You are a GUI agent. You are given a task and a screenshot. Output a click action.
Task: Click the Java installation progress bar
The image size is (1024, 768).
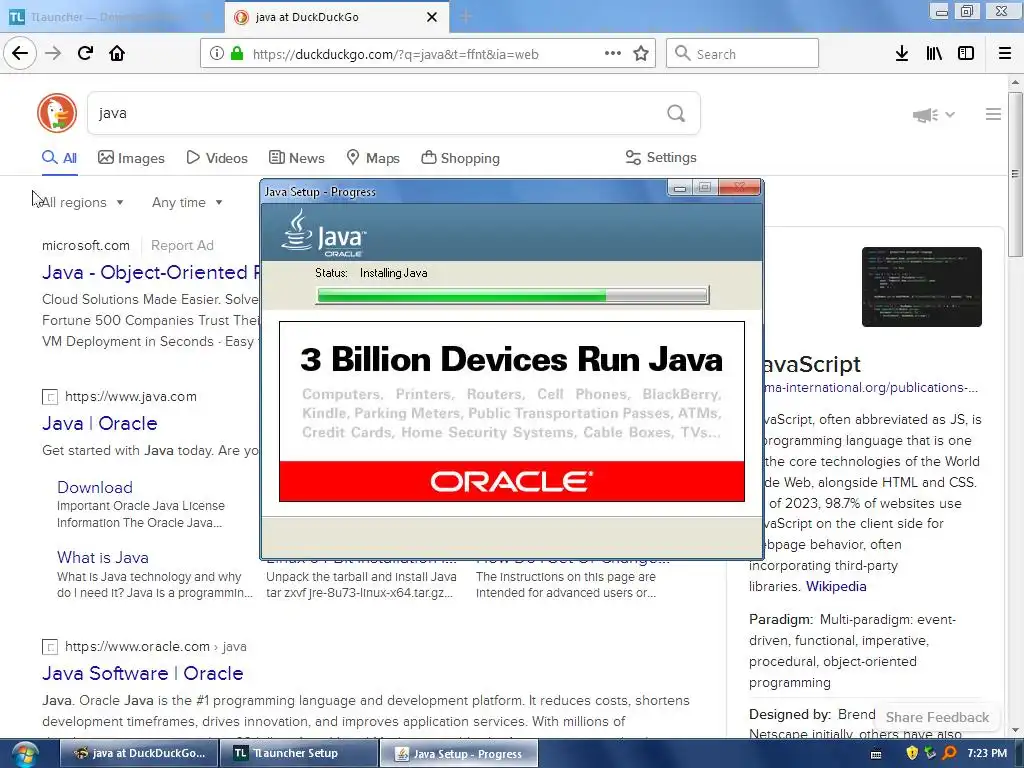(513, 296)
